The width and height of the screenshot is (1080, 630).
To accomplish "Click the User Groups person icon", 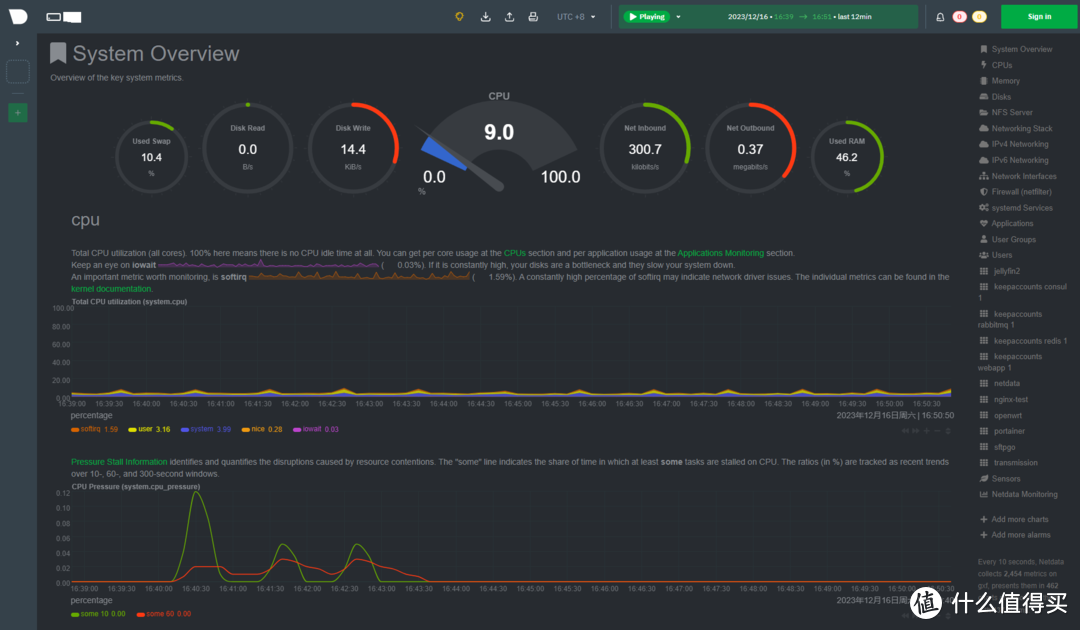I will click(x=984, y=239).
